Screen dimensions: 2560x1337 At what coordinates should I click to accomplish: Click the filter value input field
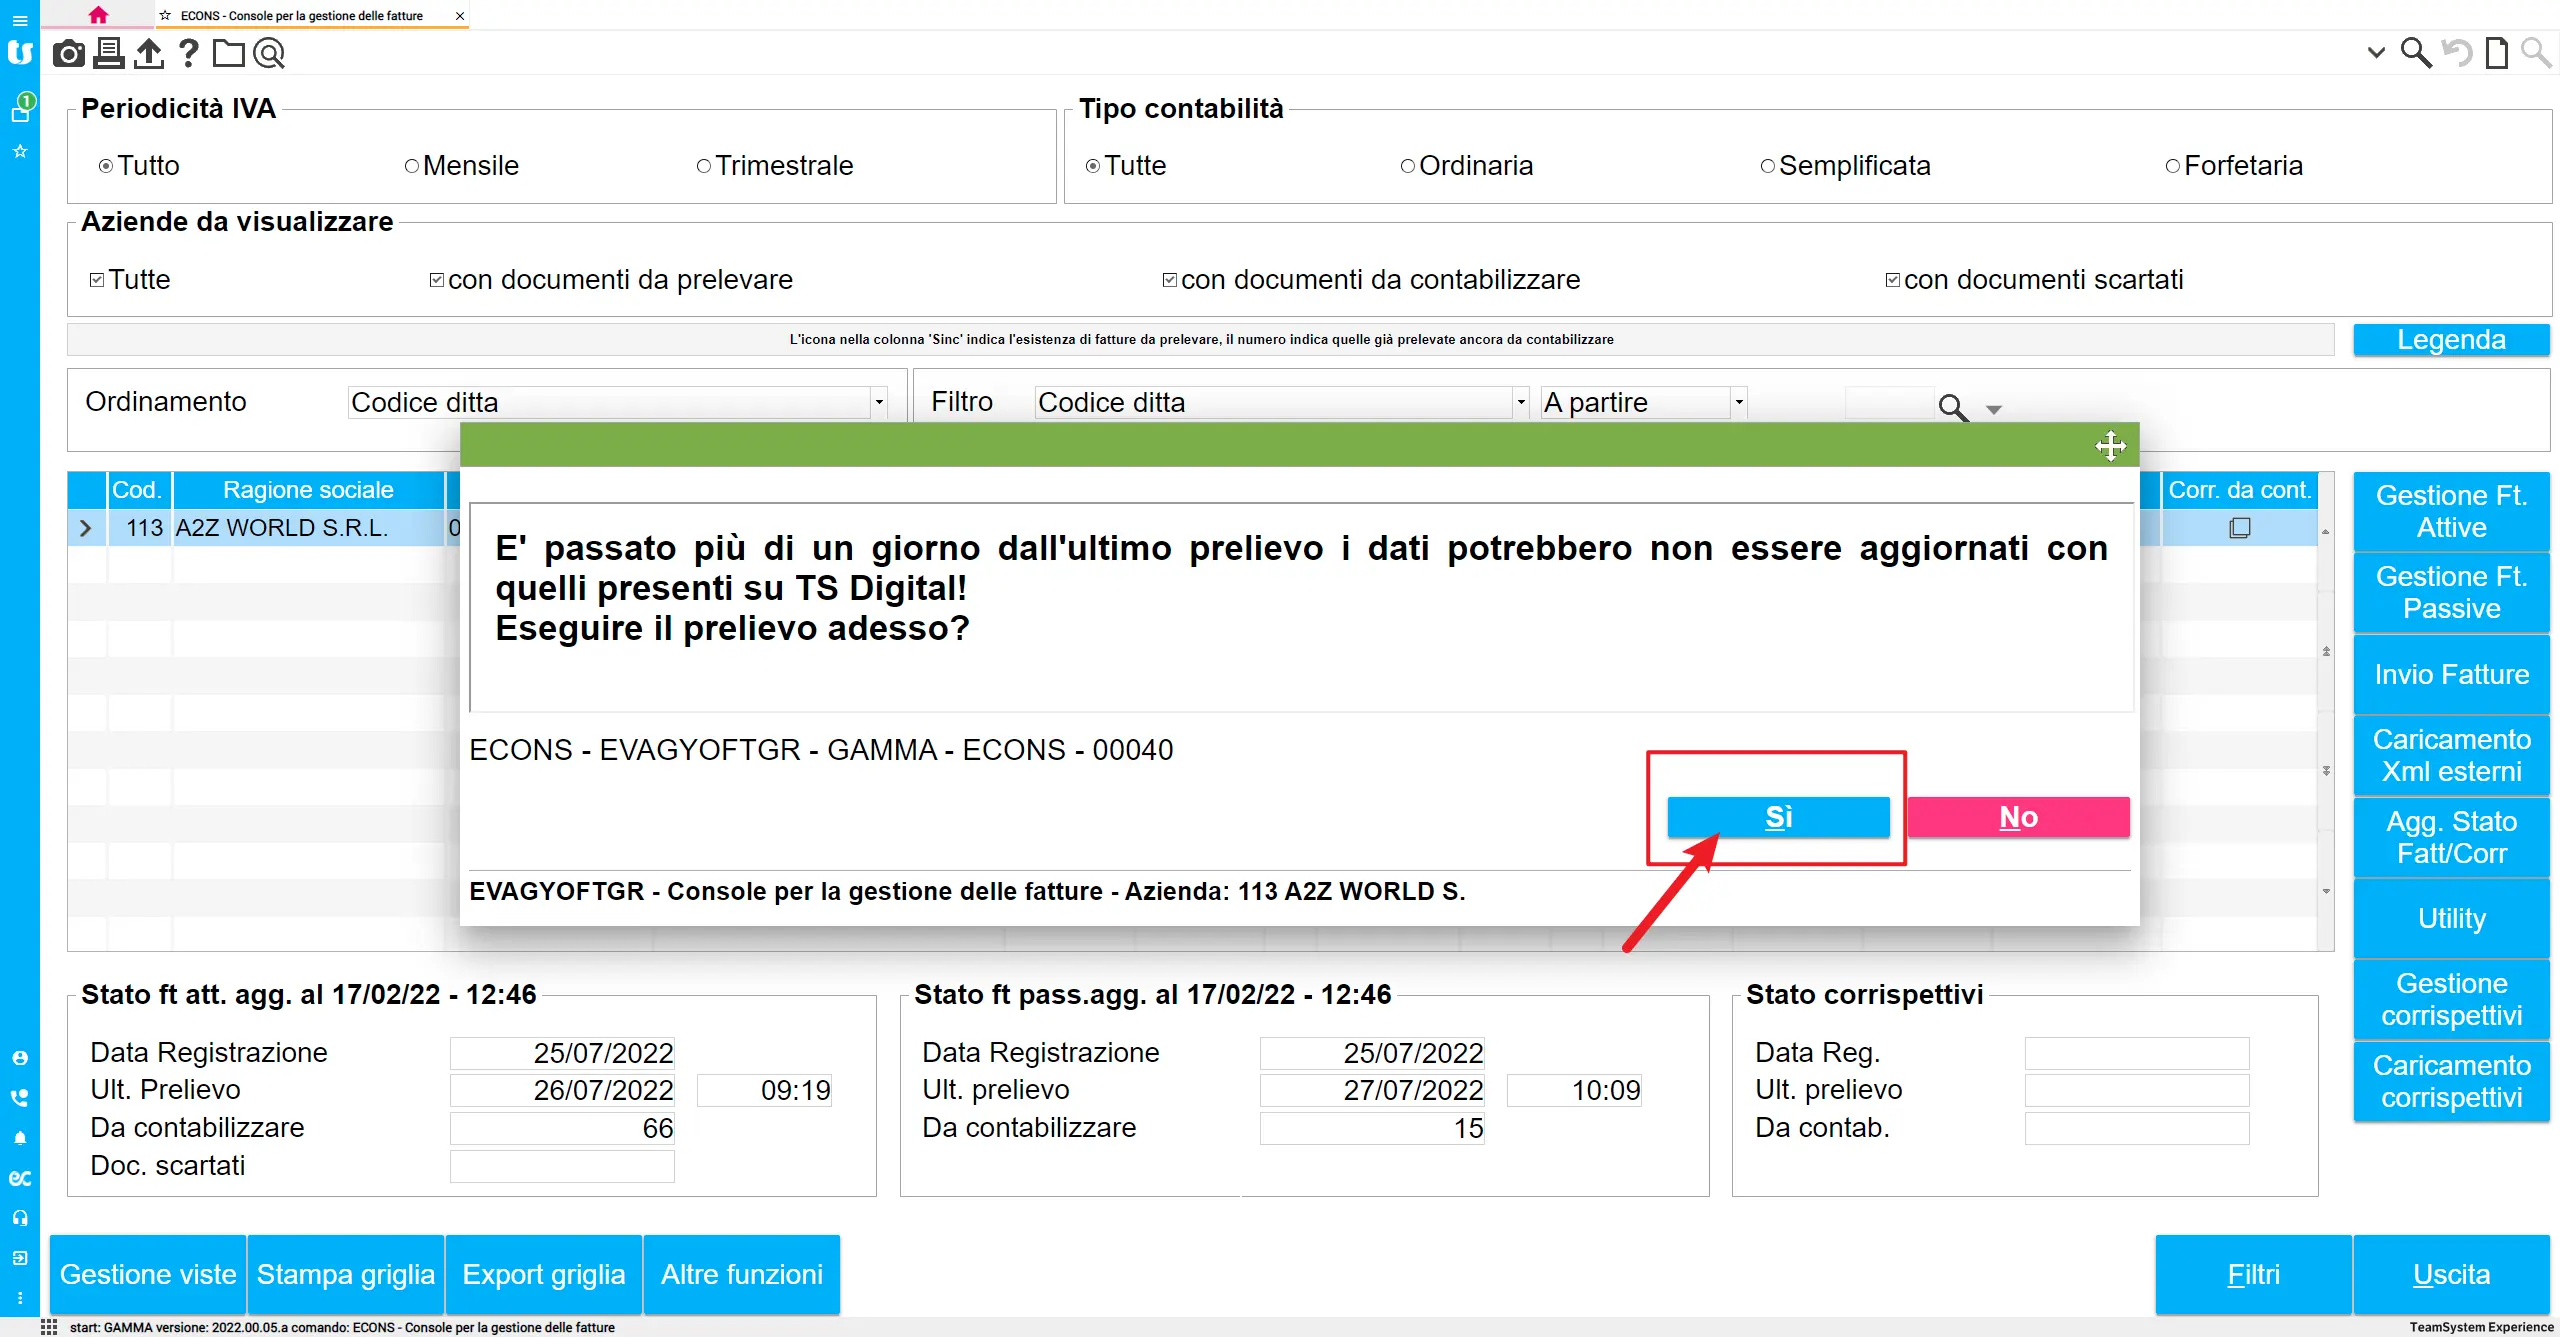click(x=1888, y=402)
